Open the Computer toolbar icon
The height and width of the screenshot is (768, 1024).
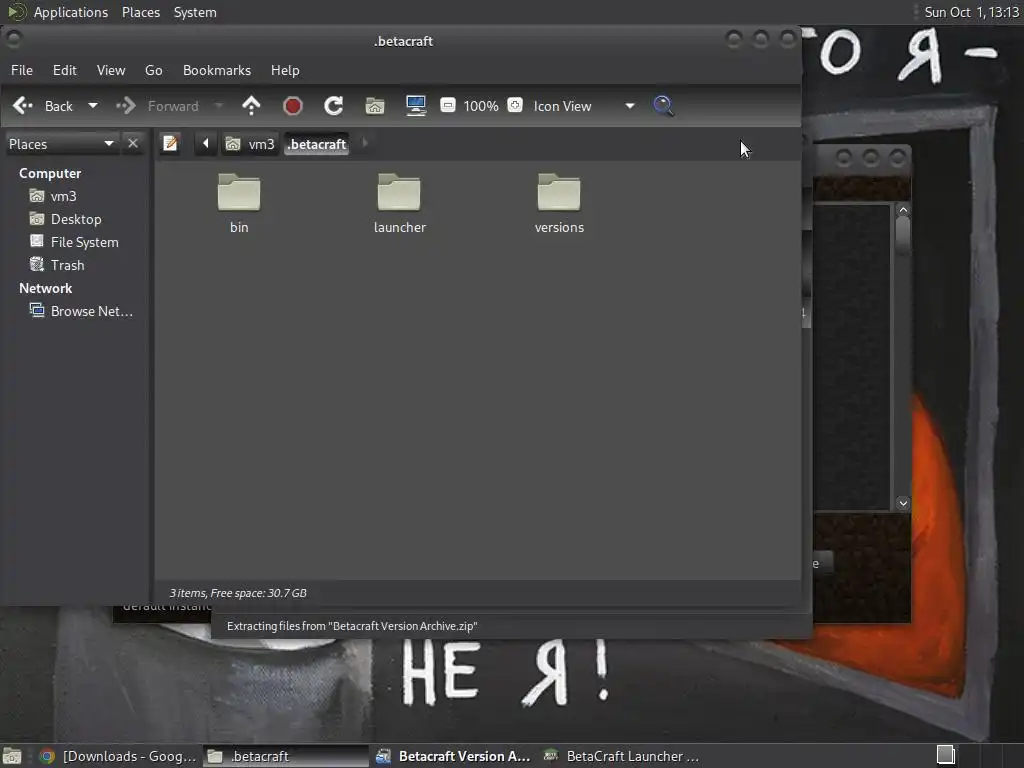(x=416, y=106)
